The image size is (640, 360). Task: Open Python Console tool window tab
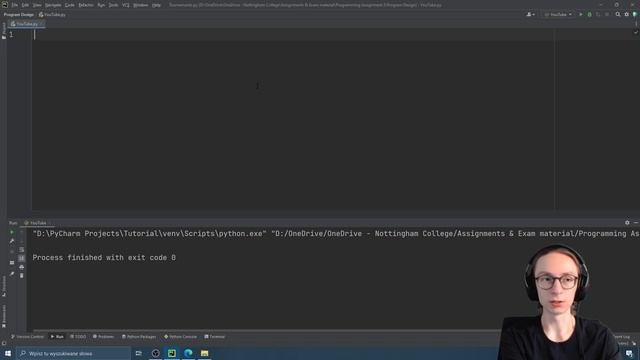click(x=180, y=337)
